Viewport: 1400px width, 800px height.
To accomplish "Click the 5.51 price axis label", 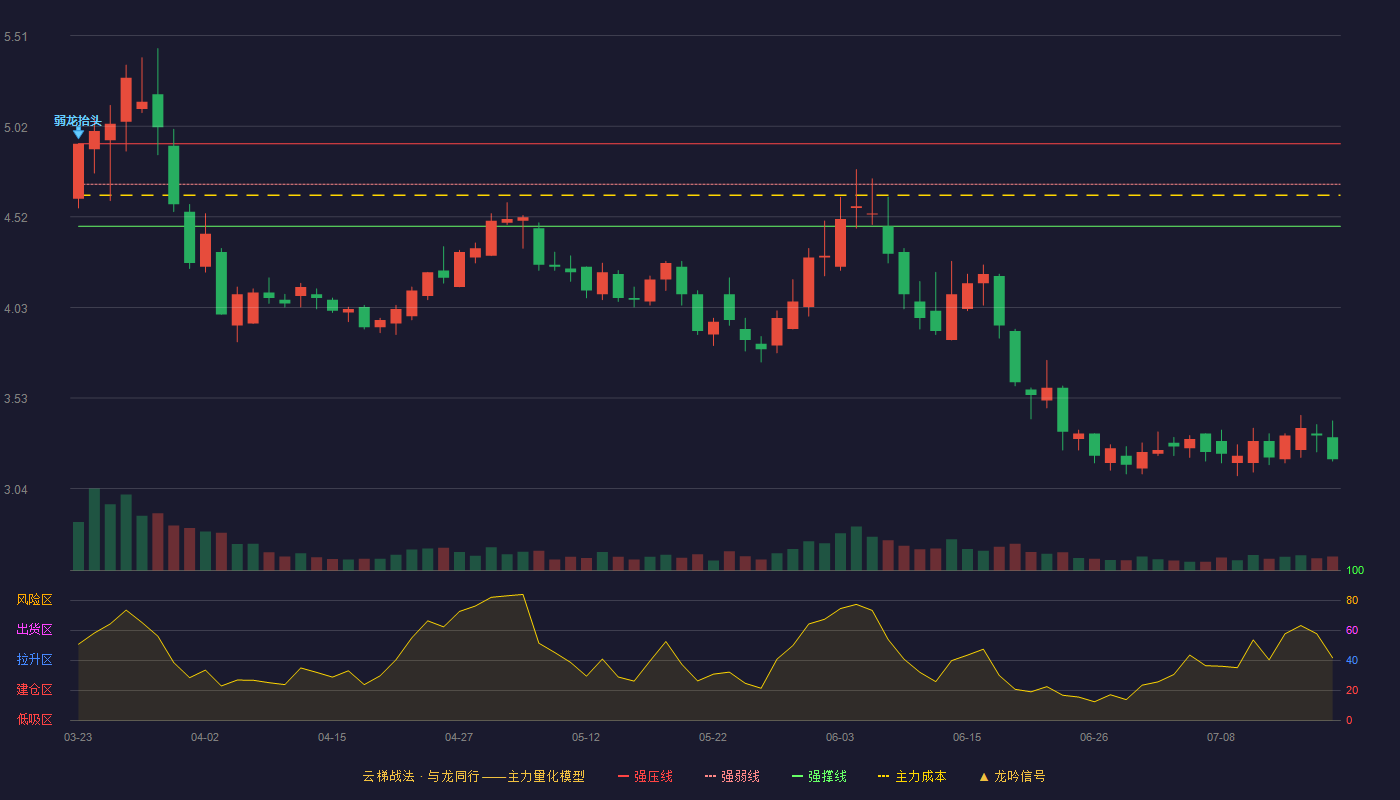I will [16, 37].
